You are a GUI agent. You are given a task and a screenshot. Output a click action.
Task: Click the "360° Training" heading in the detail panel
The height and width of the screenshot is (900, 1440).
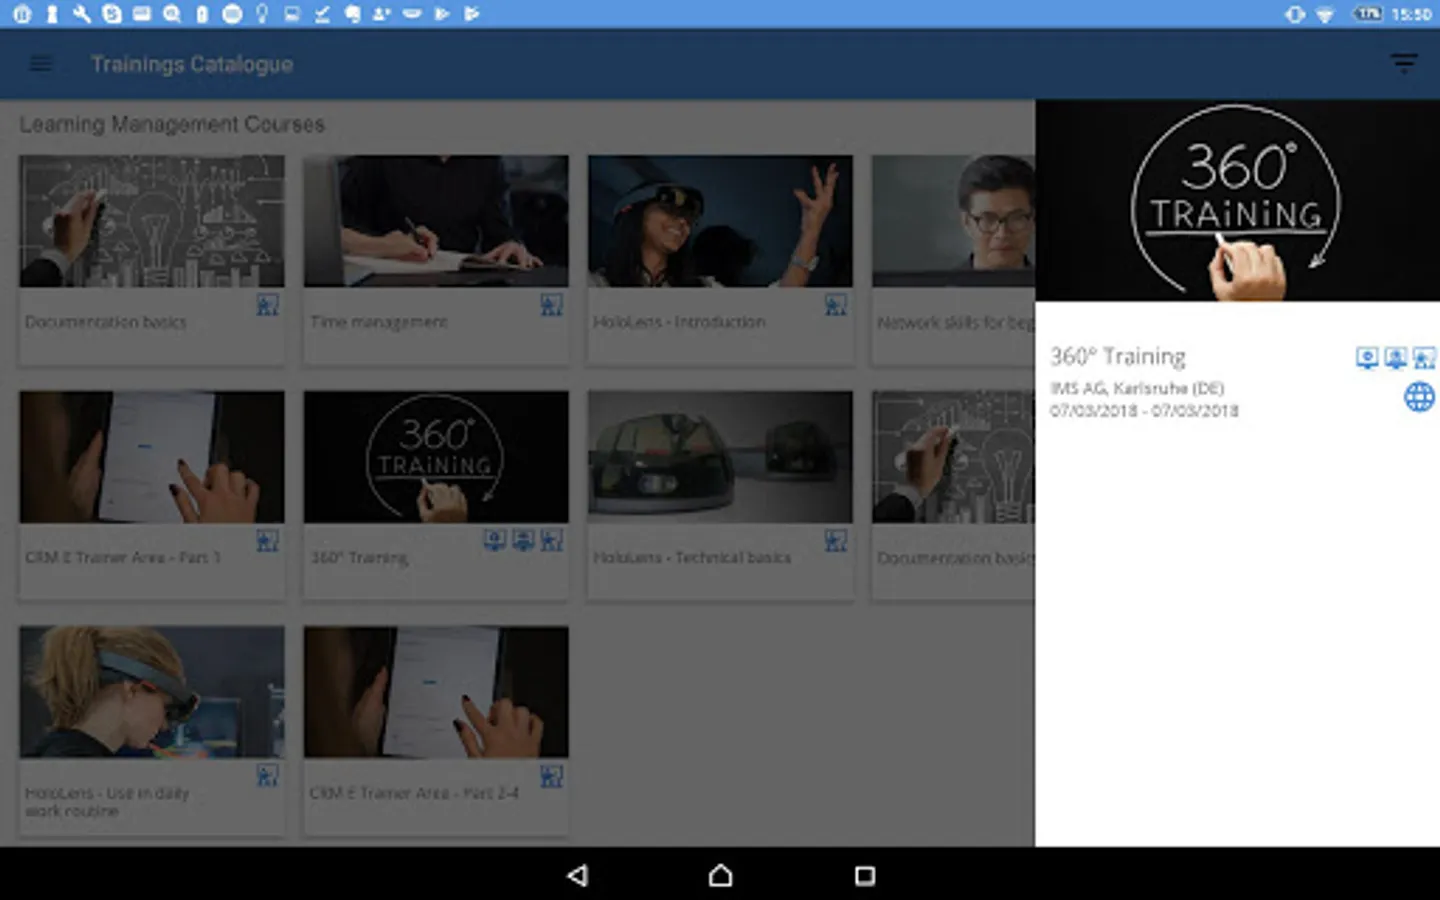(1118, 357)
